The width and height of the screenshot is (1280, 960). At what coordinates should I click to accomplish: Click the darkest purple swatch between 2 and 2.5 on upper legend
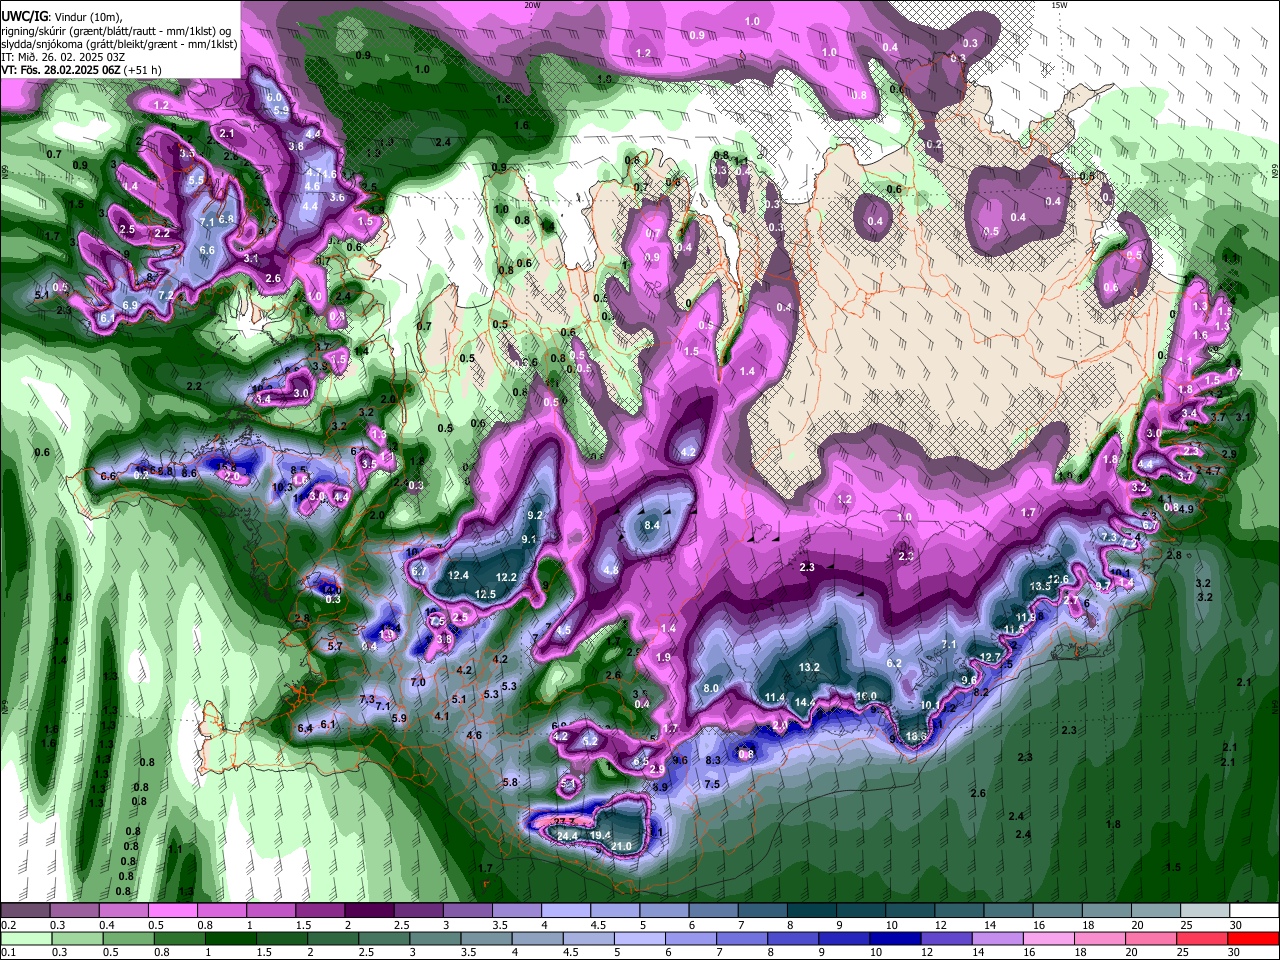[369, 911]
